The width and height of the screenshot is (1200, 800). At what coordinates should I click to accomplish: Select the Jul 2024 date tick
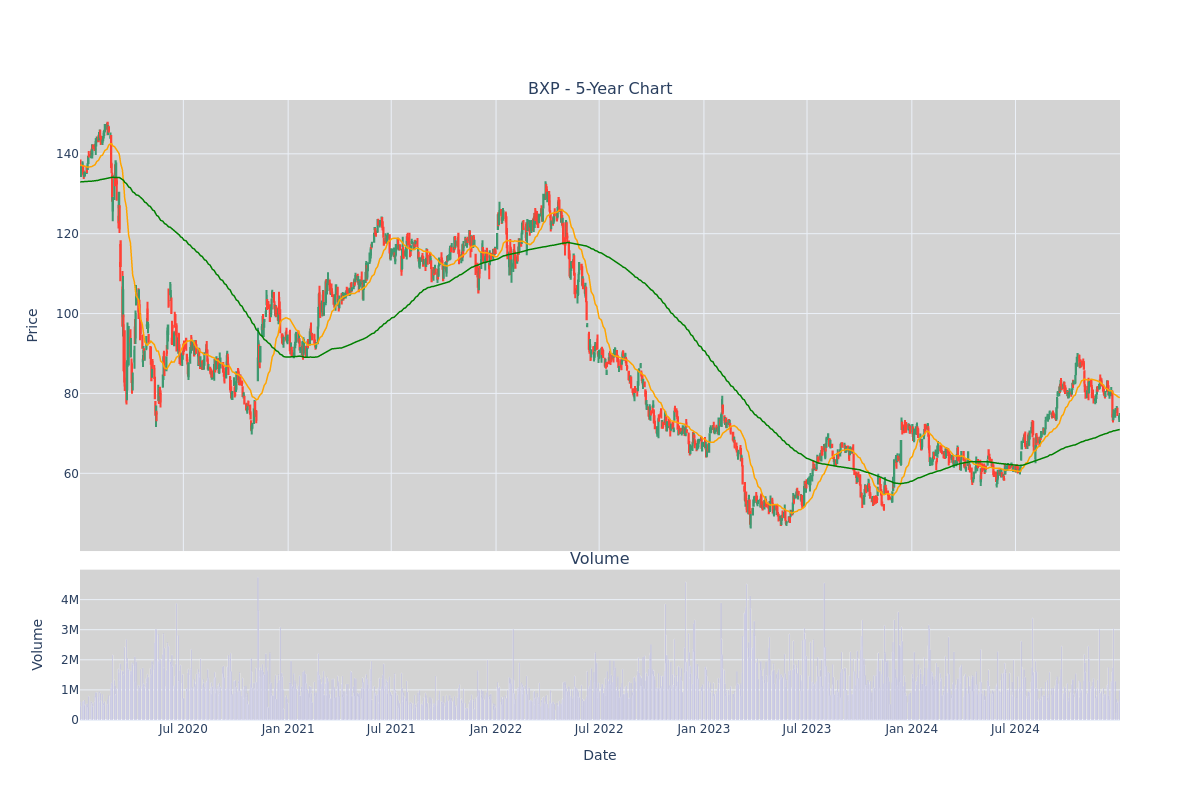coord(1015,729)
